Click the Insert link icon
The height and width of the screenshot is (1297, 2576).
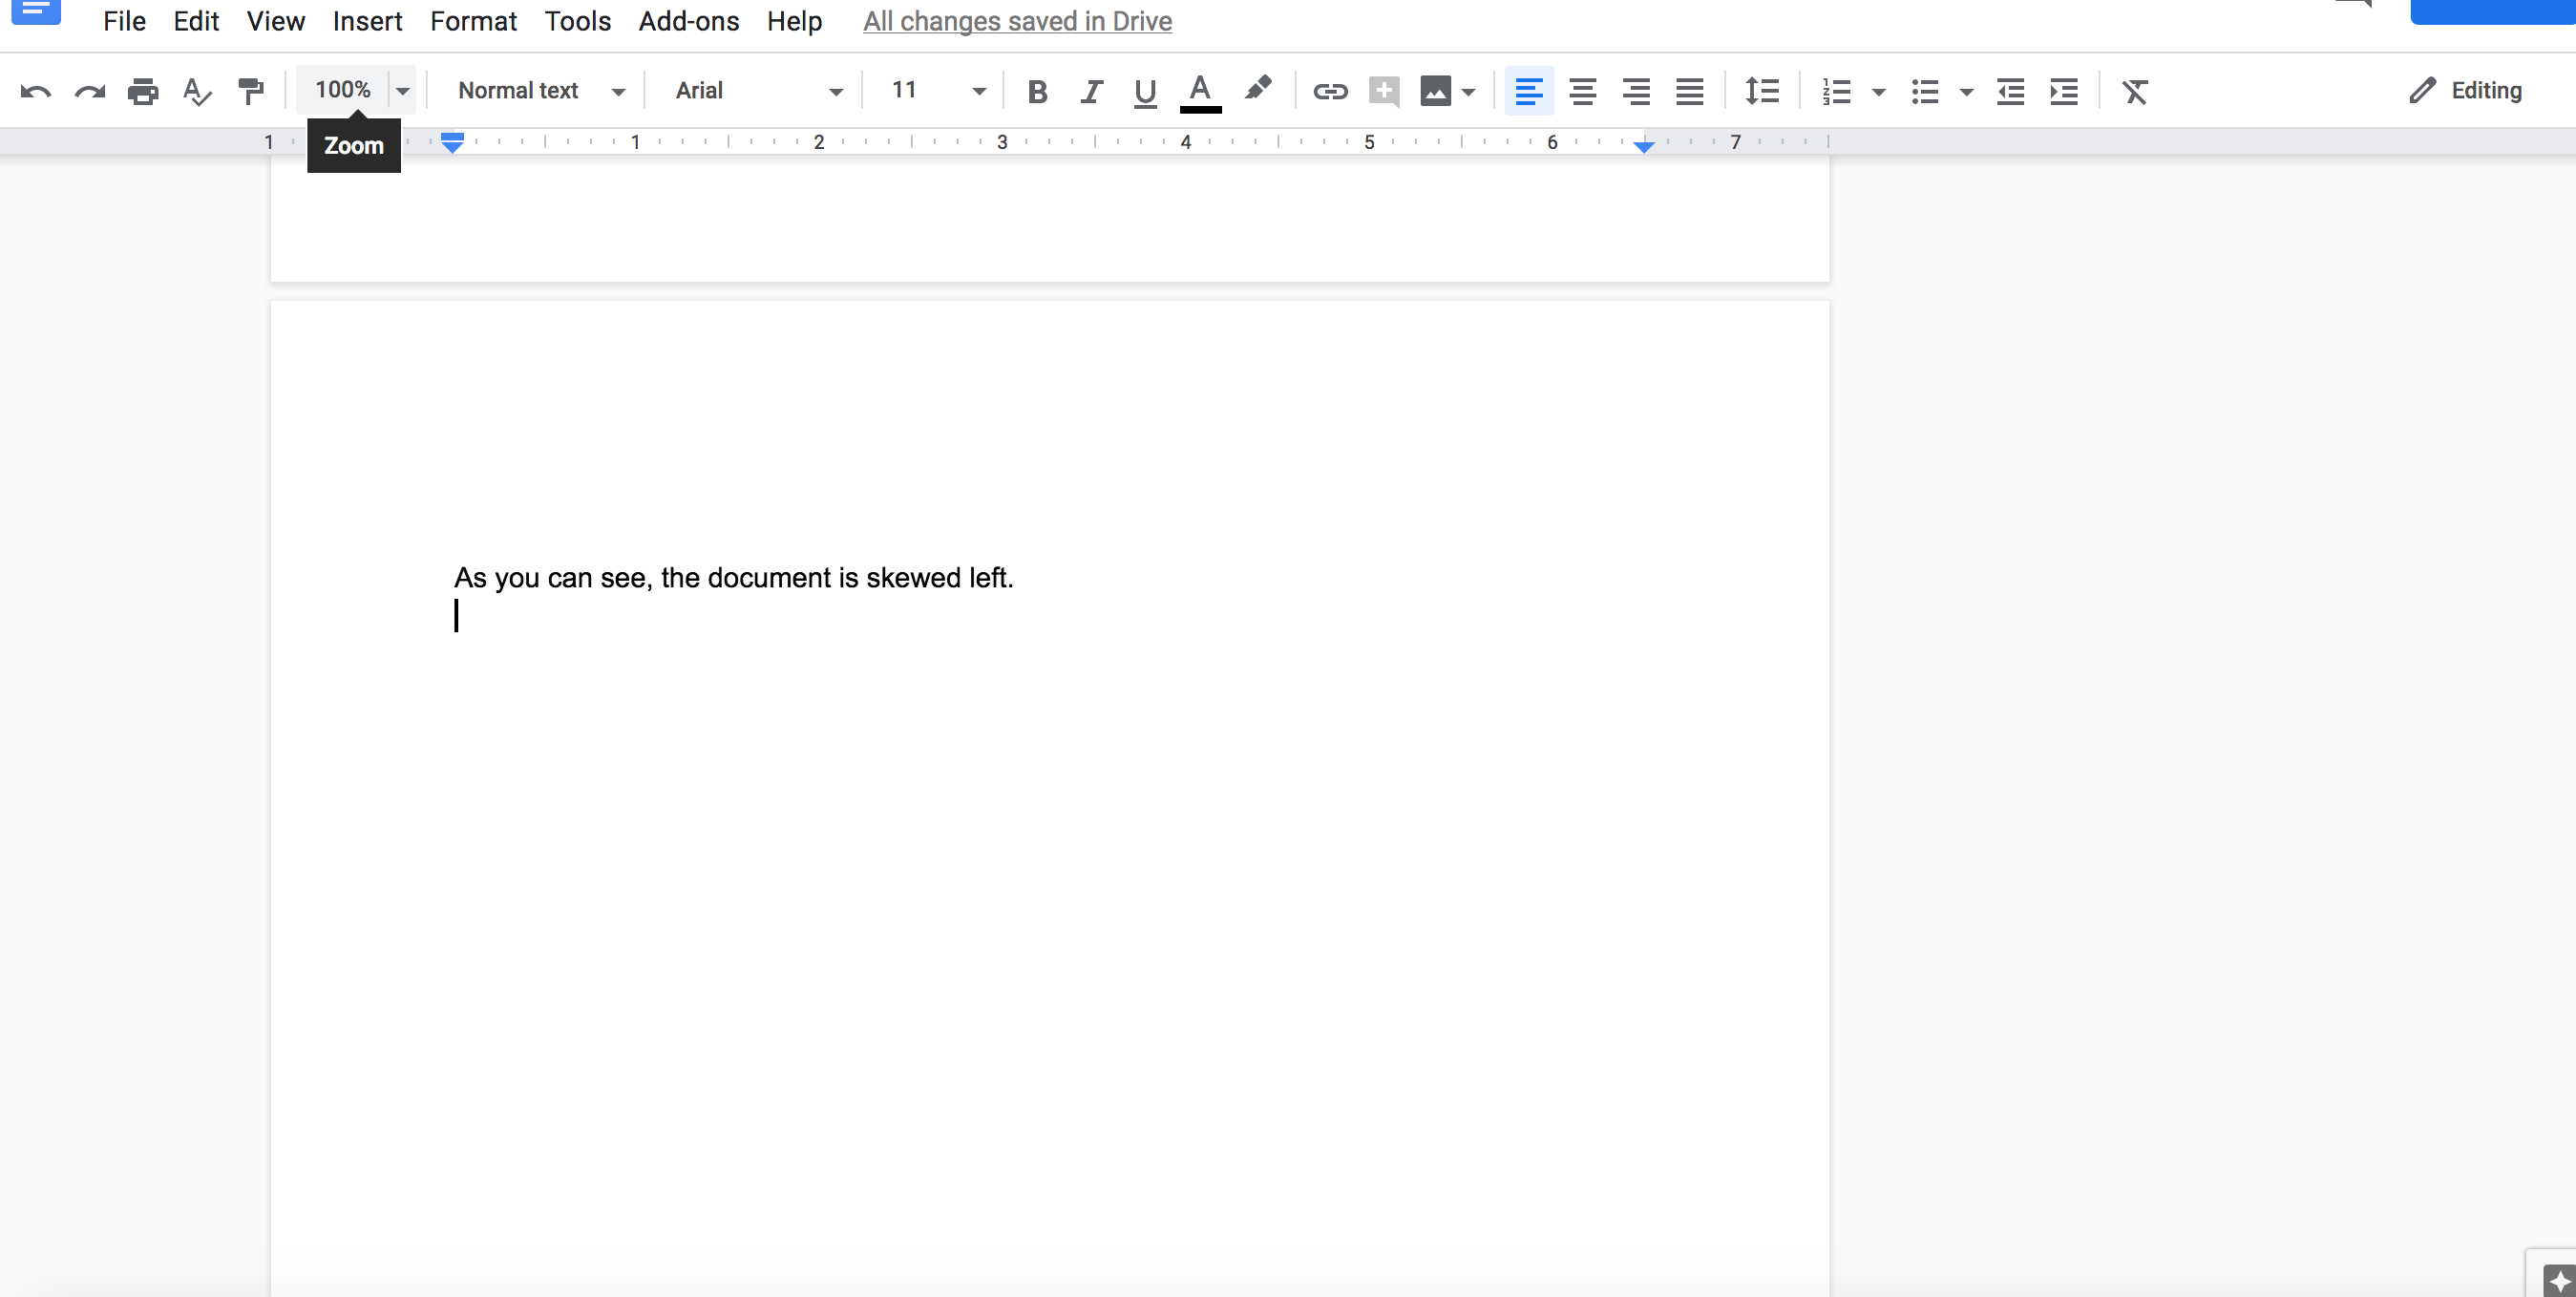tap(1328, 91)
